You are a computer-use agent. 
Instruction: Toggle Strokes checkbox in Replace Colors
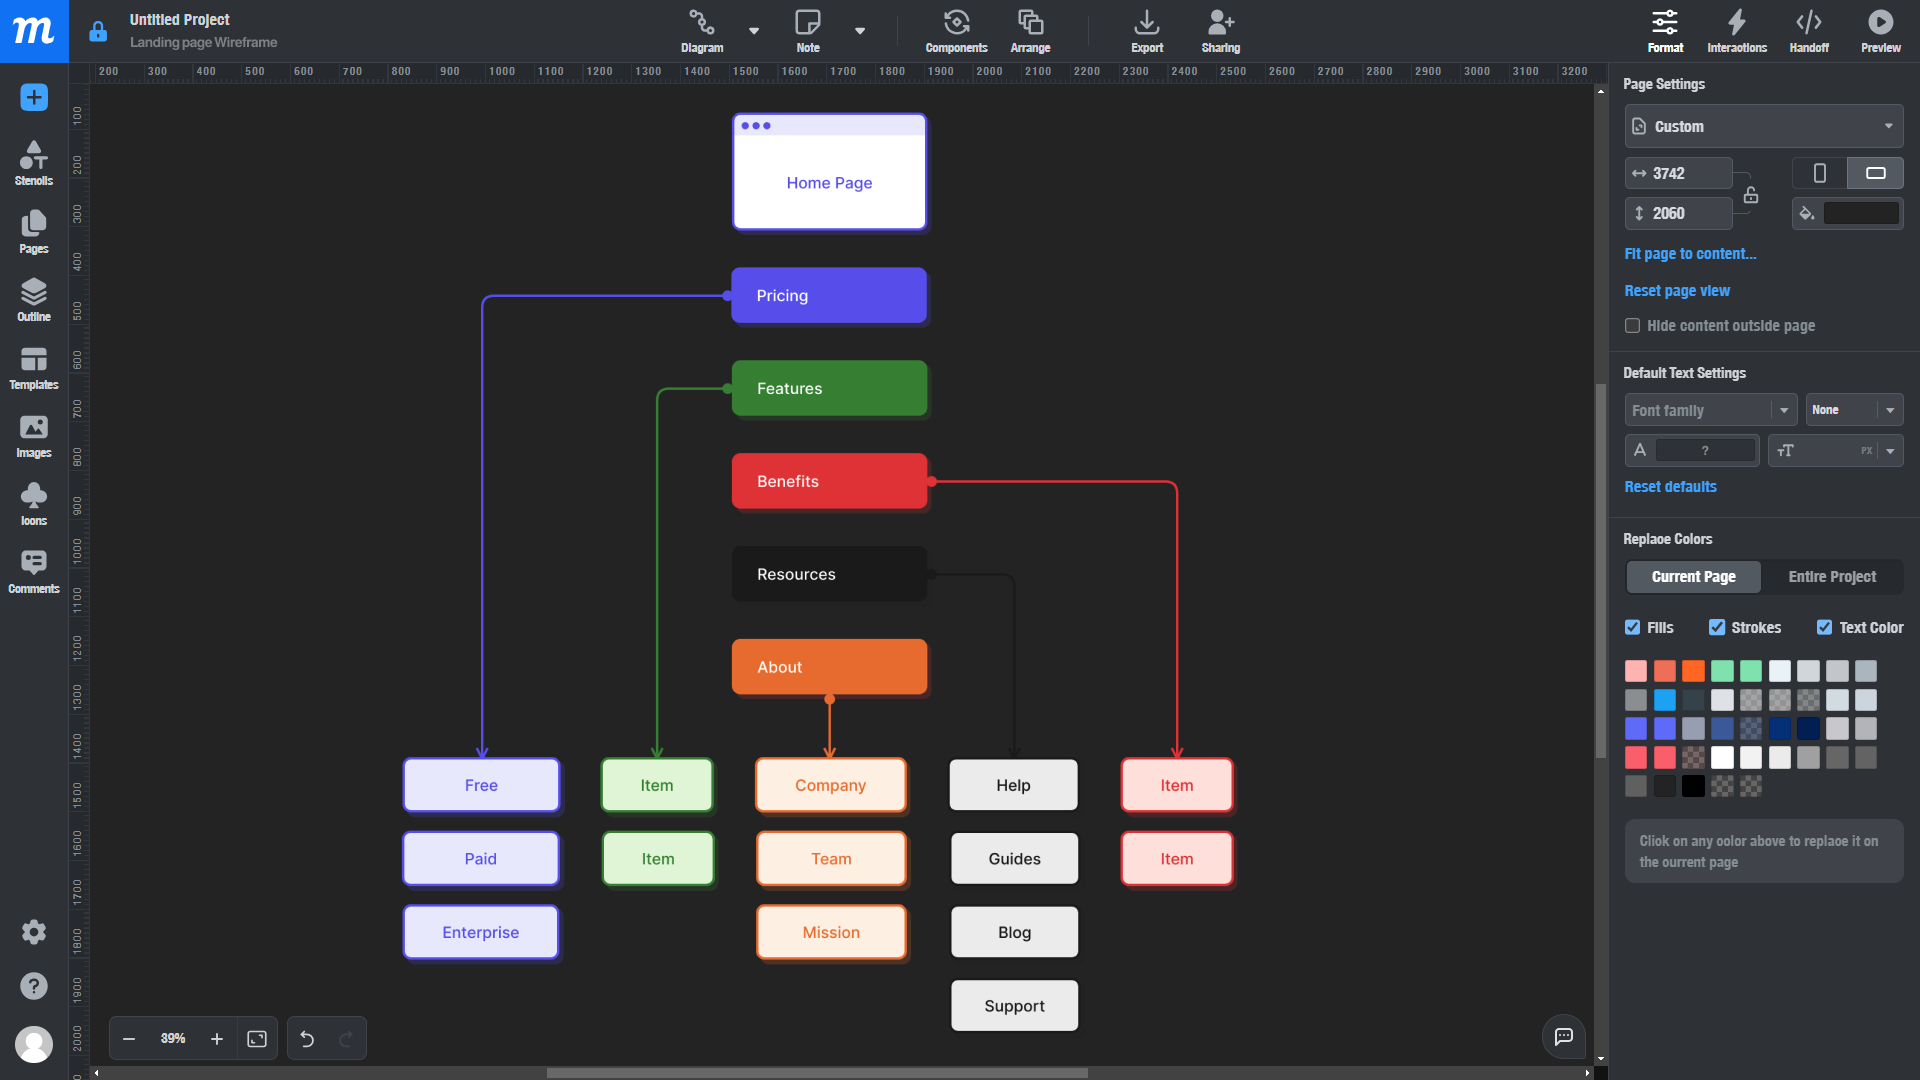(x=1716, y=628)
